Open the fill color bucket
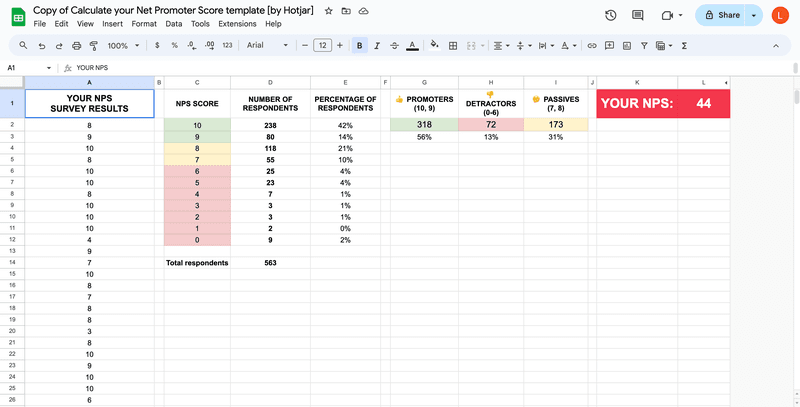800x407 pixels. coord(435,45)
